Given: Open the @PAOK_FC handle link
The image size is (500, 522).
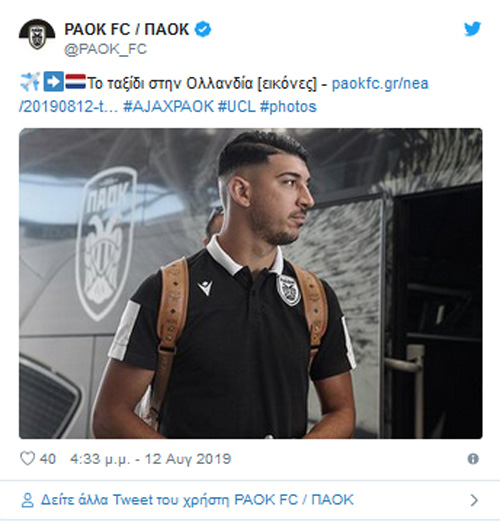Looking at the screenshot, I should pos(105,49).
